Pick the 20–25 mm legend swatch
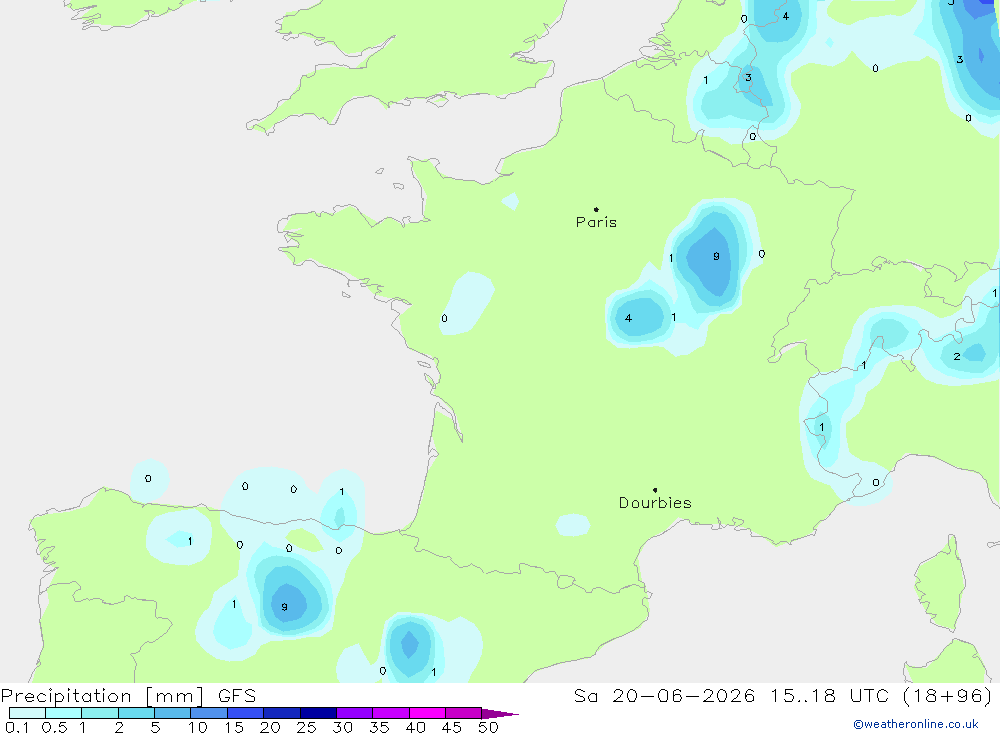 click(x=282, y=713)
